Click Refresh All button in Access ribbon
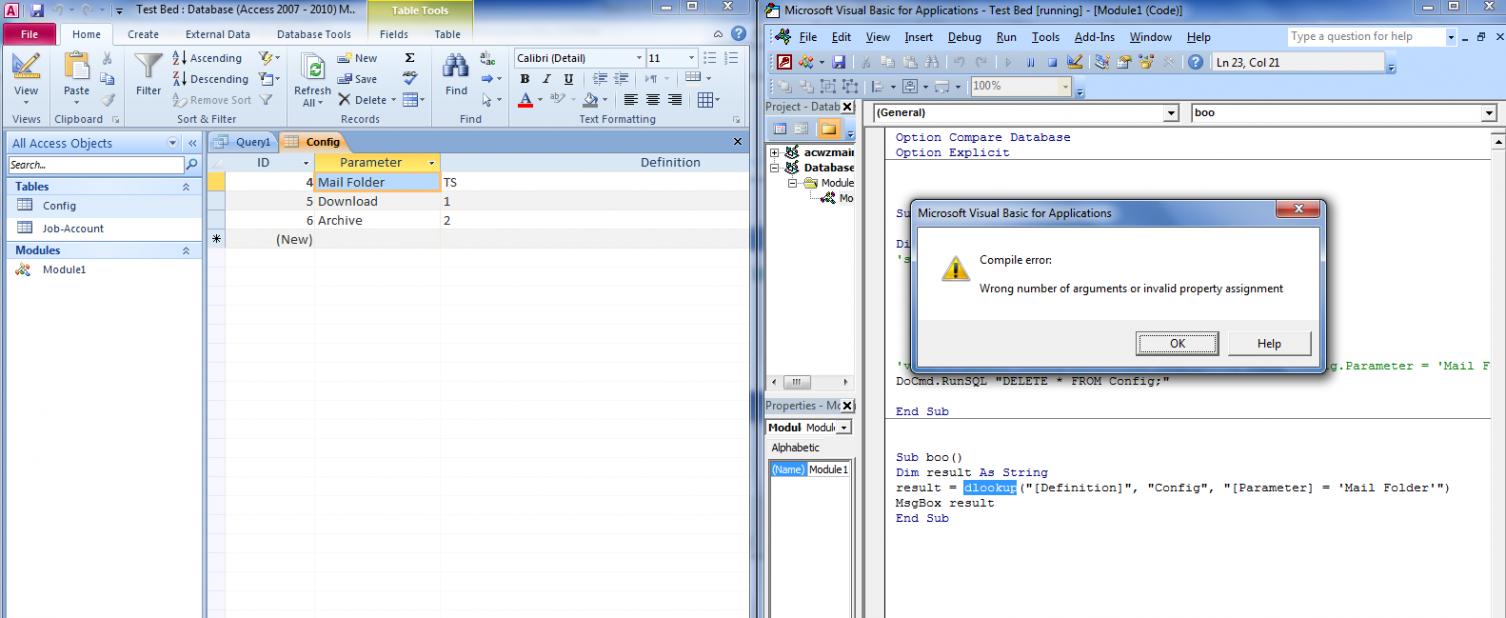 click(312, 80)
